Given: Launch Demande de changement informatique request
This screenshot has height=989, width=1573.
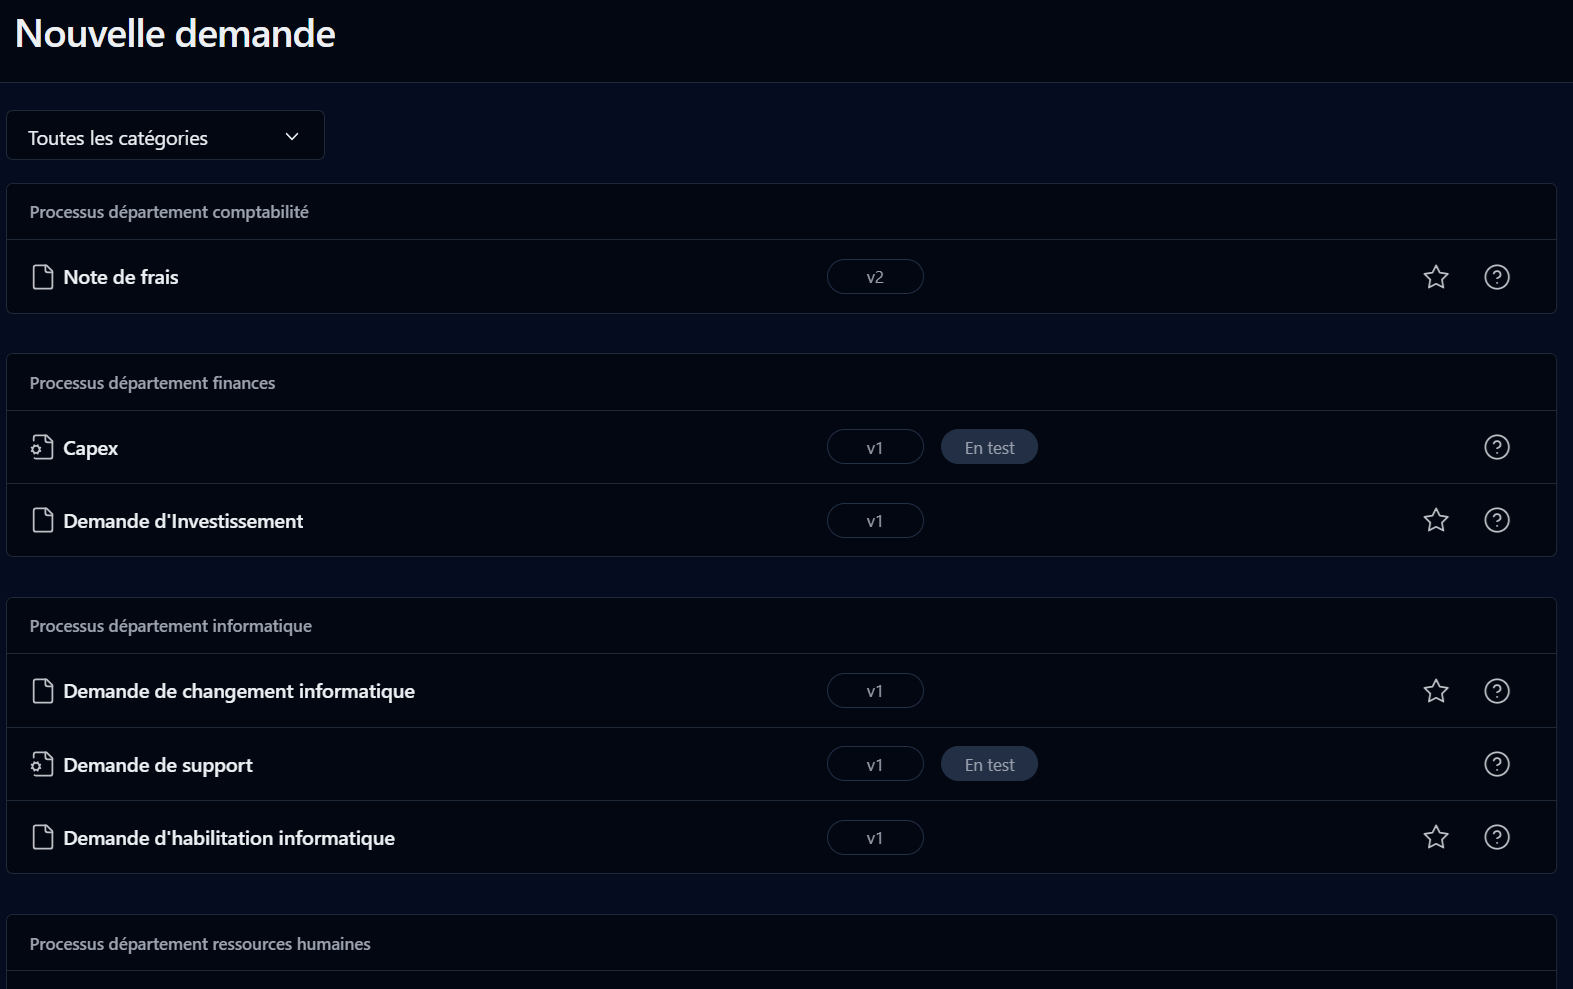Looking at the screenshot, I should click(x=239, y=691).
